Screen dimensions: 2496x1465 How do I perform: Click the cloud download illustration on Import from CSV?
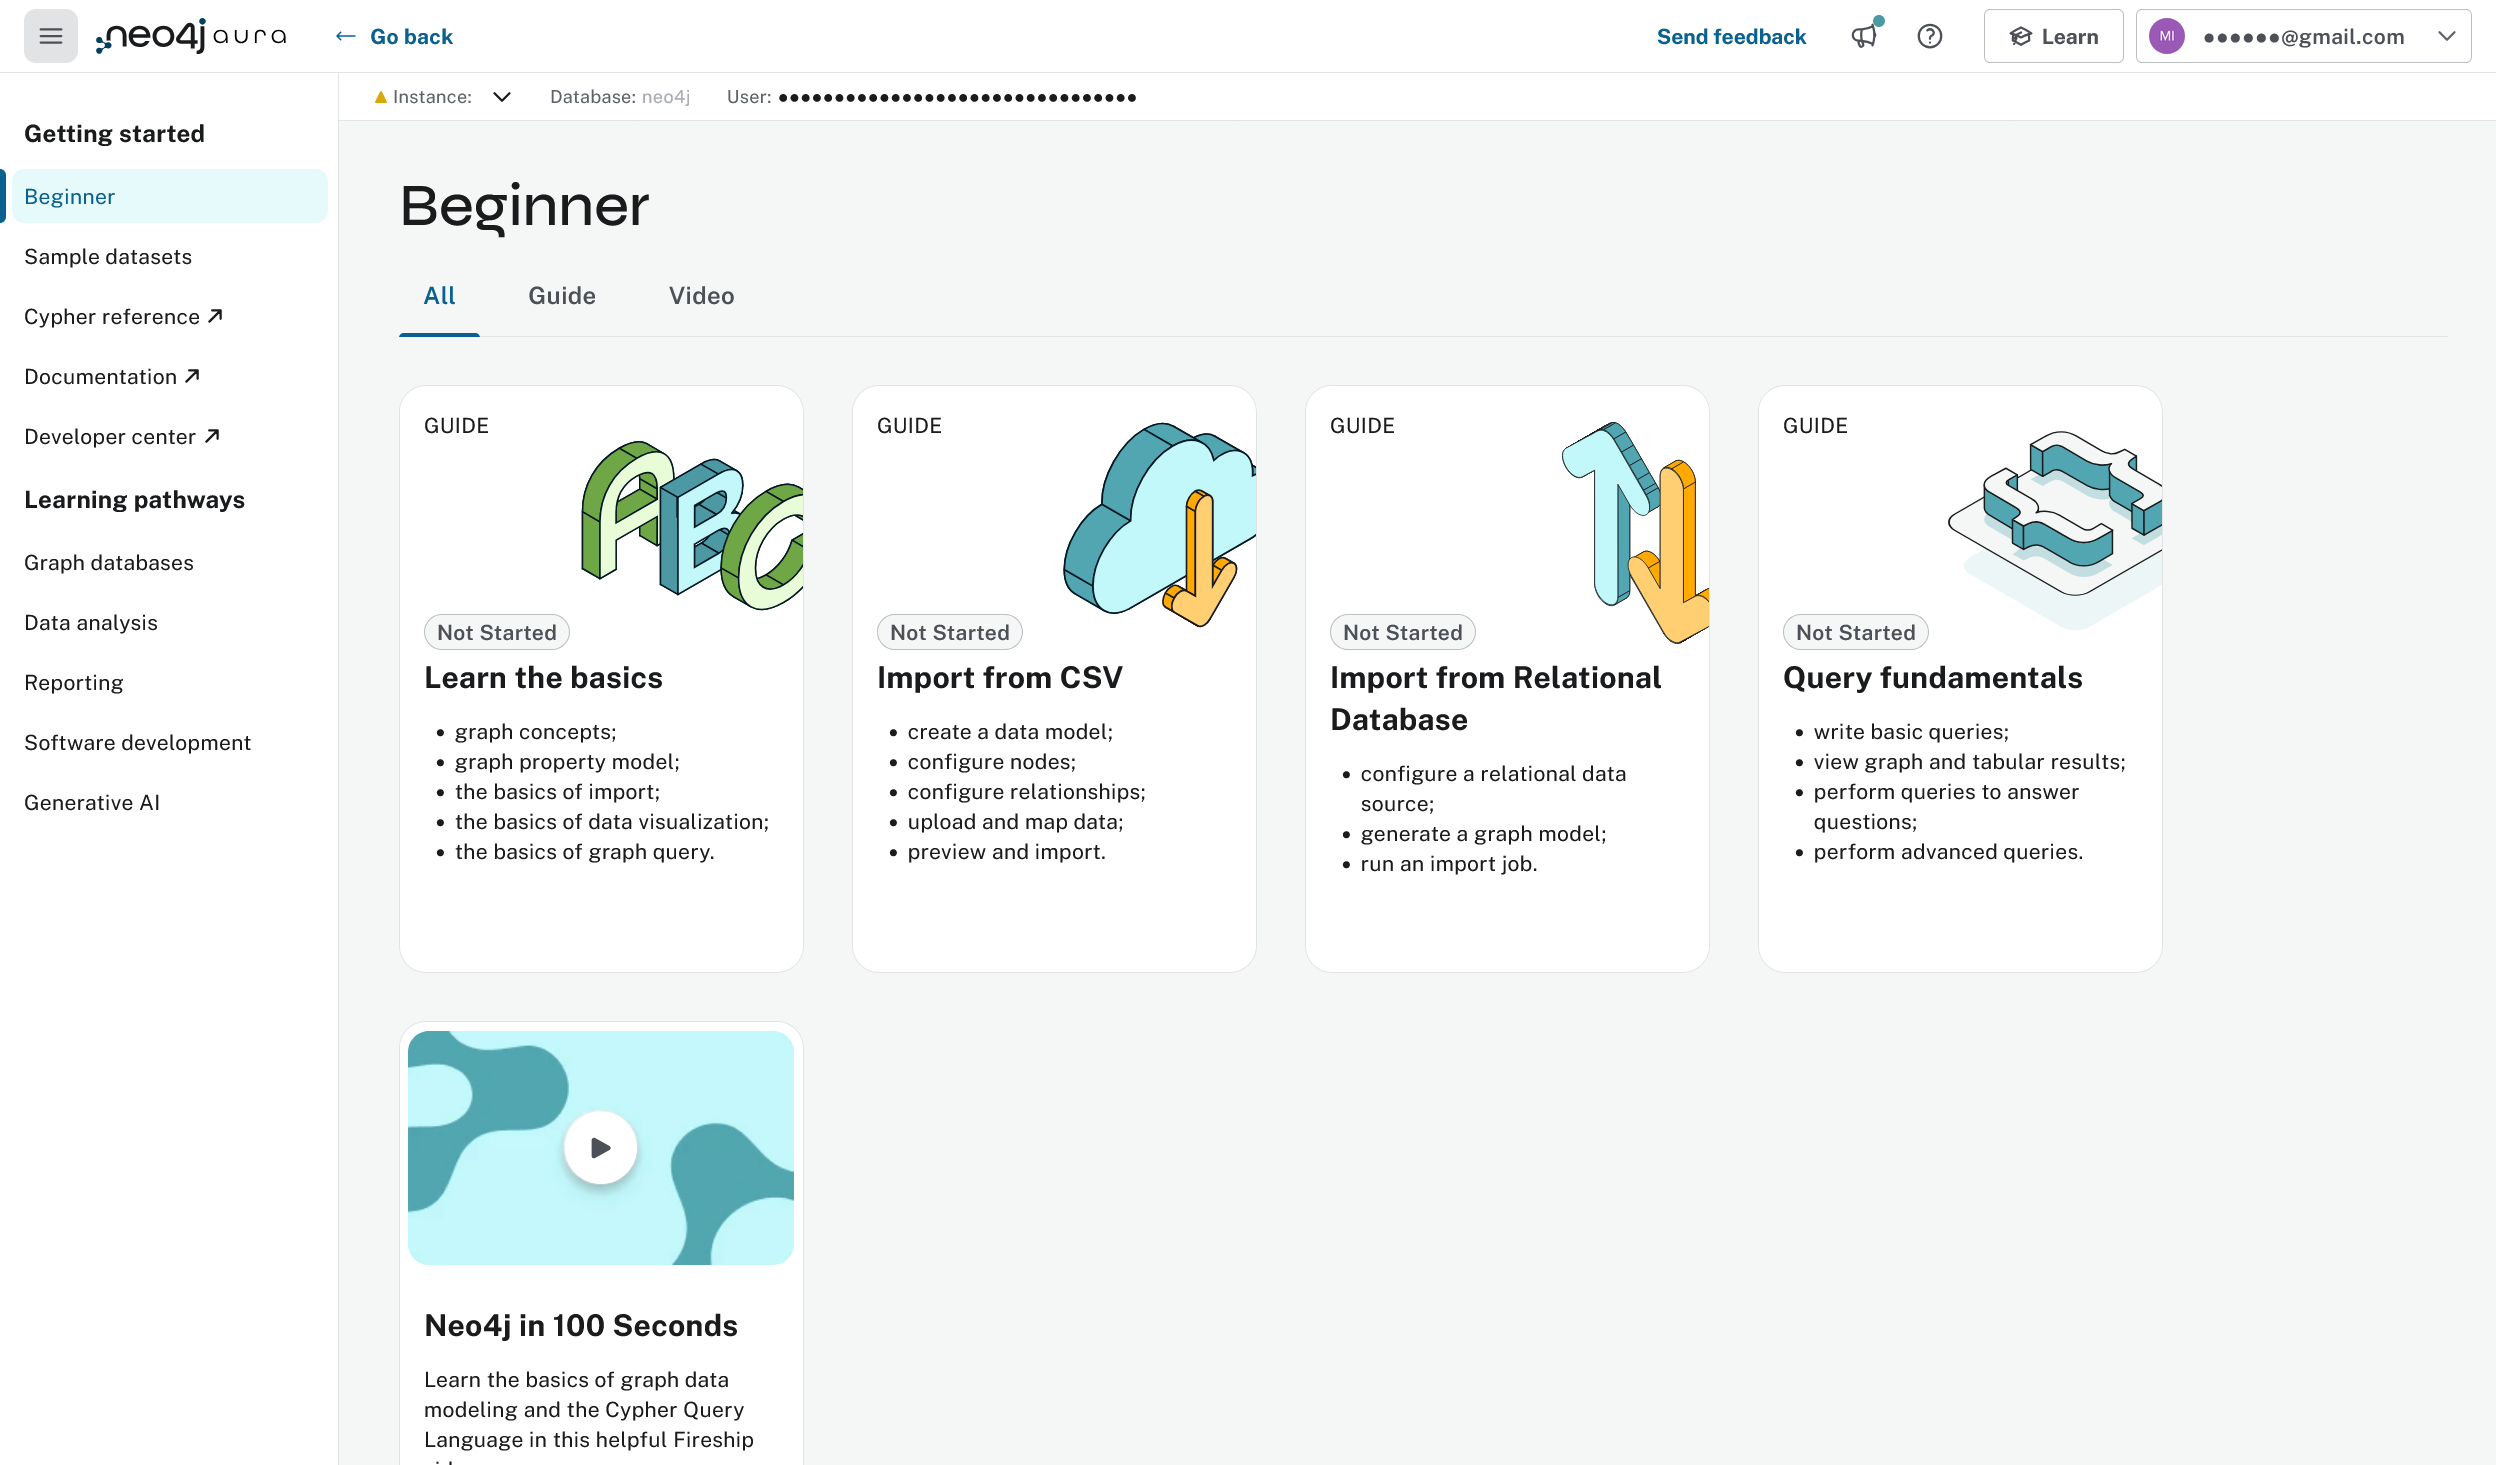[x=1160, y=524]
